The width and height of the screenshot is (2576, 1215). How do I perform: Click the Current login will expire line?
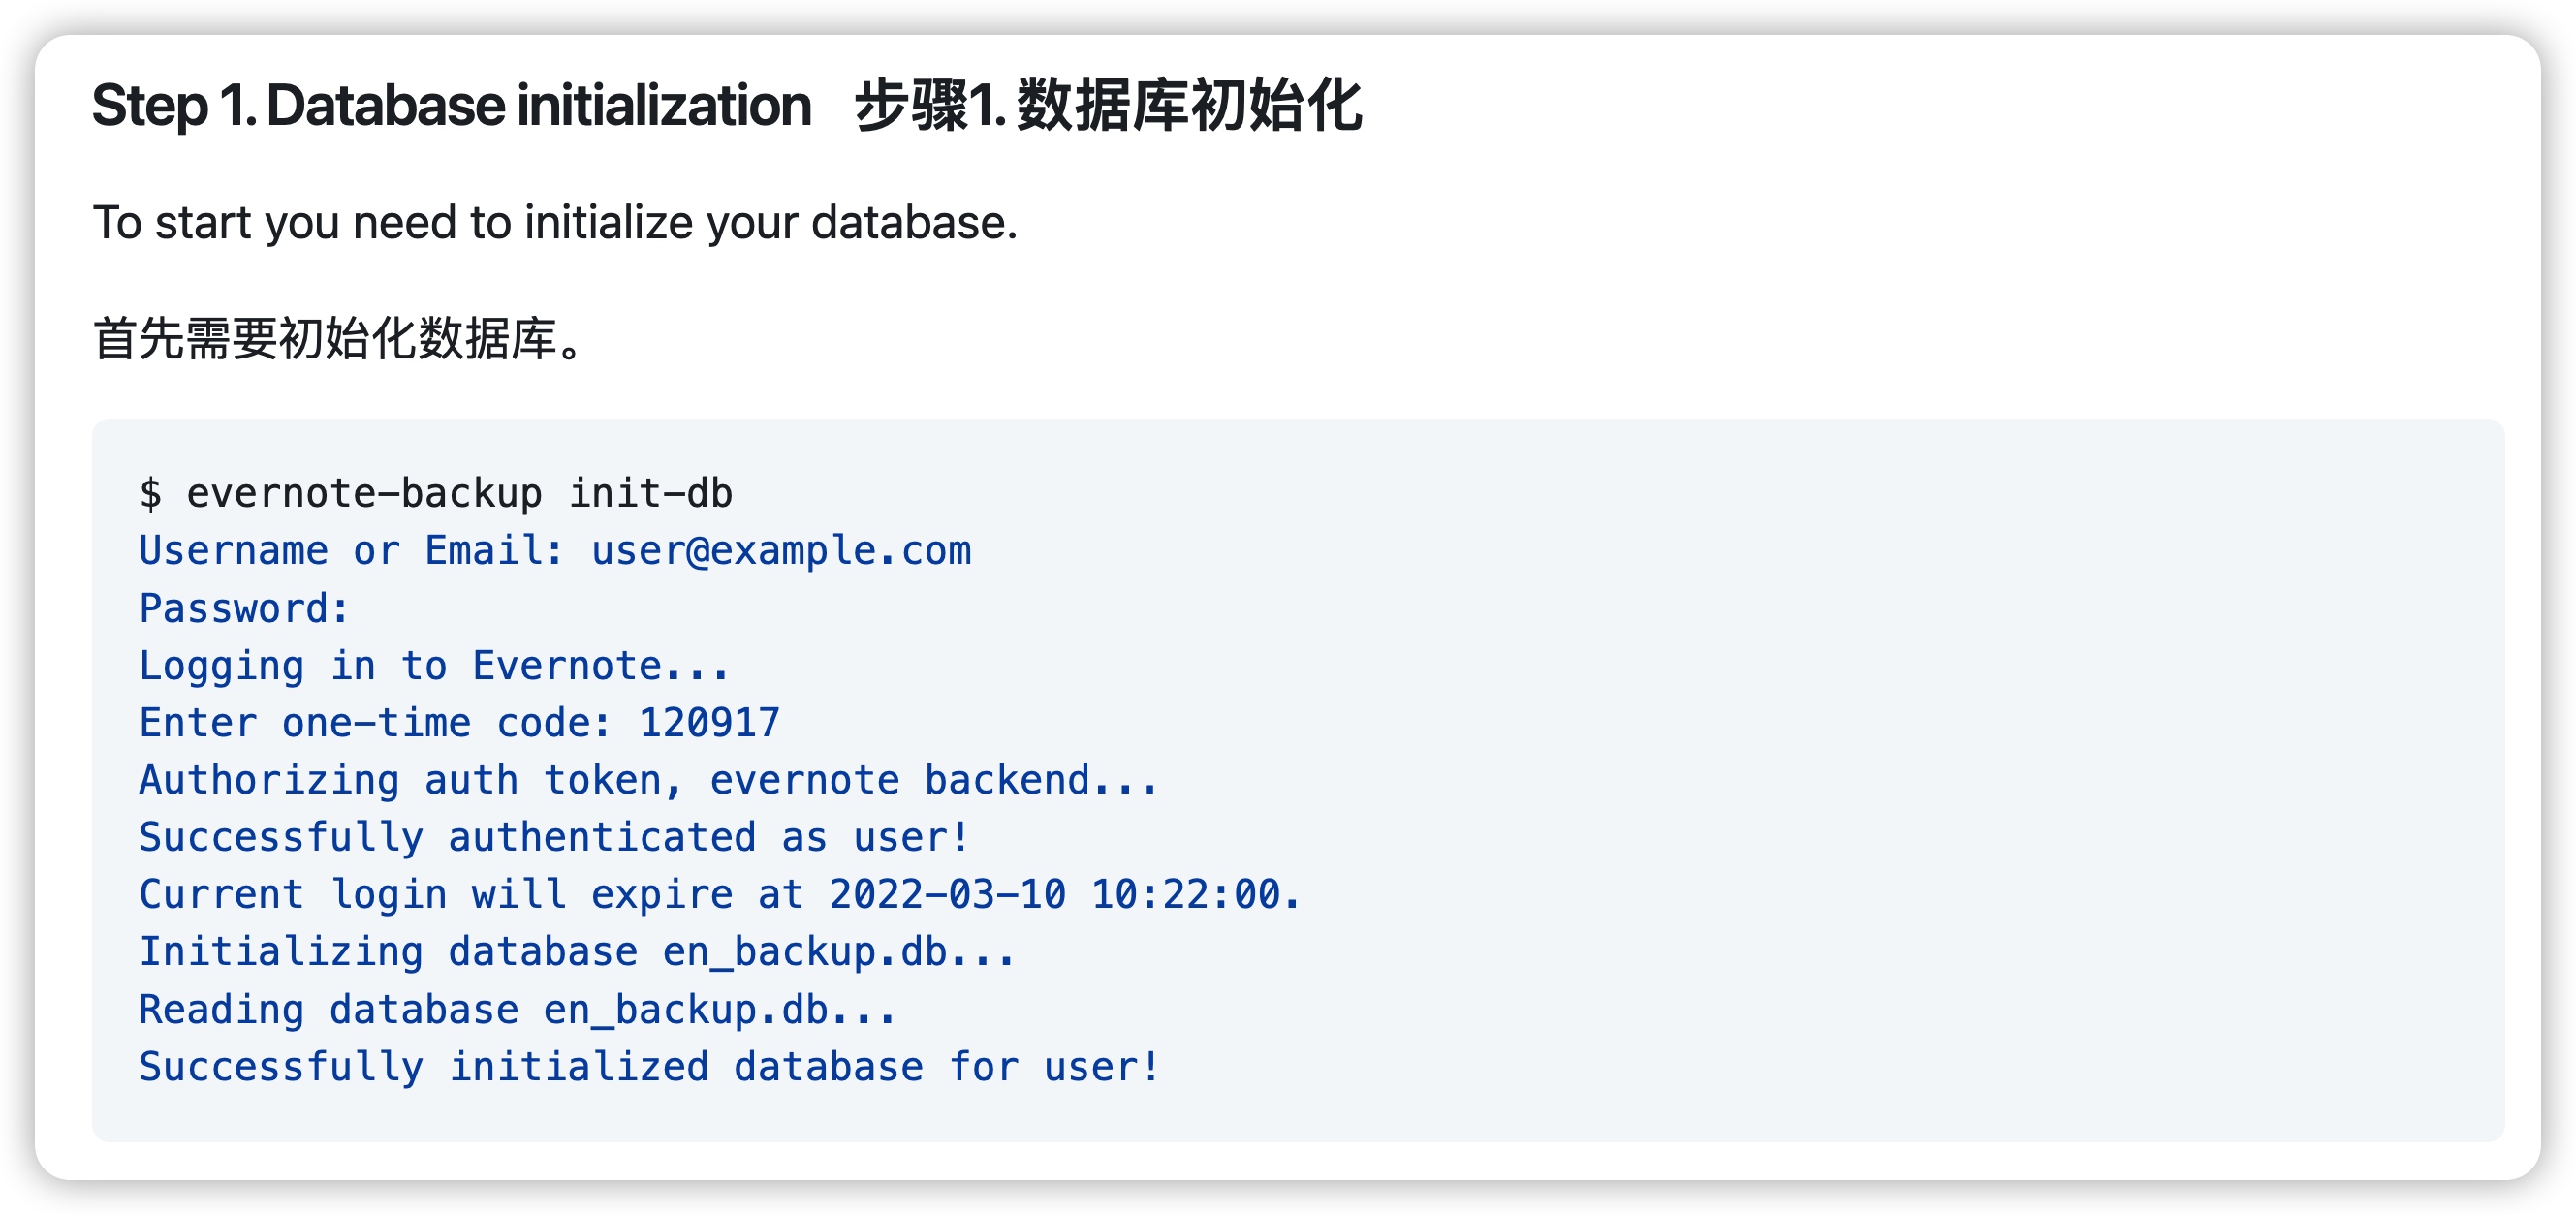click(x=720, y=895)
